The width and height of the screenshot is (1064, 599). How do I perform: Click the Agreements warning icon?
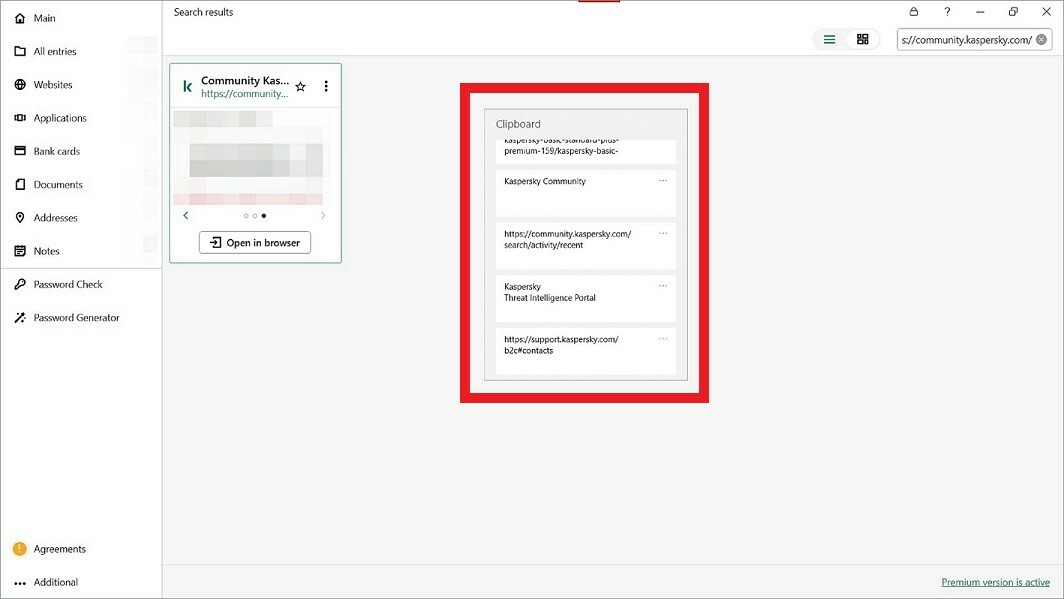point(20,549)
